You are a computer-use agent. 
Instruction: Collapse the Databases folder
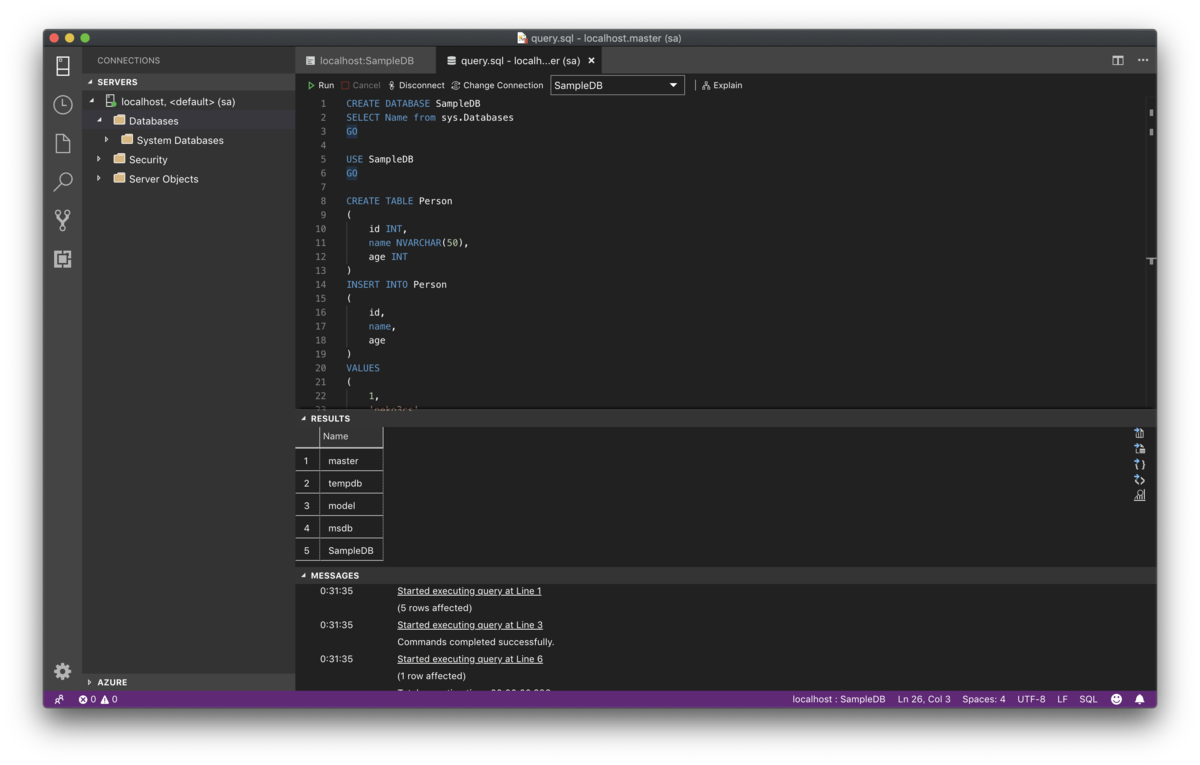(x=99, y=120)
